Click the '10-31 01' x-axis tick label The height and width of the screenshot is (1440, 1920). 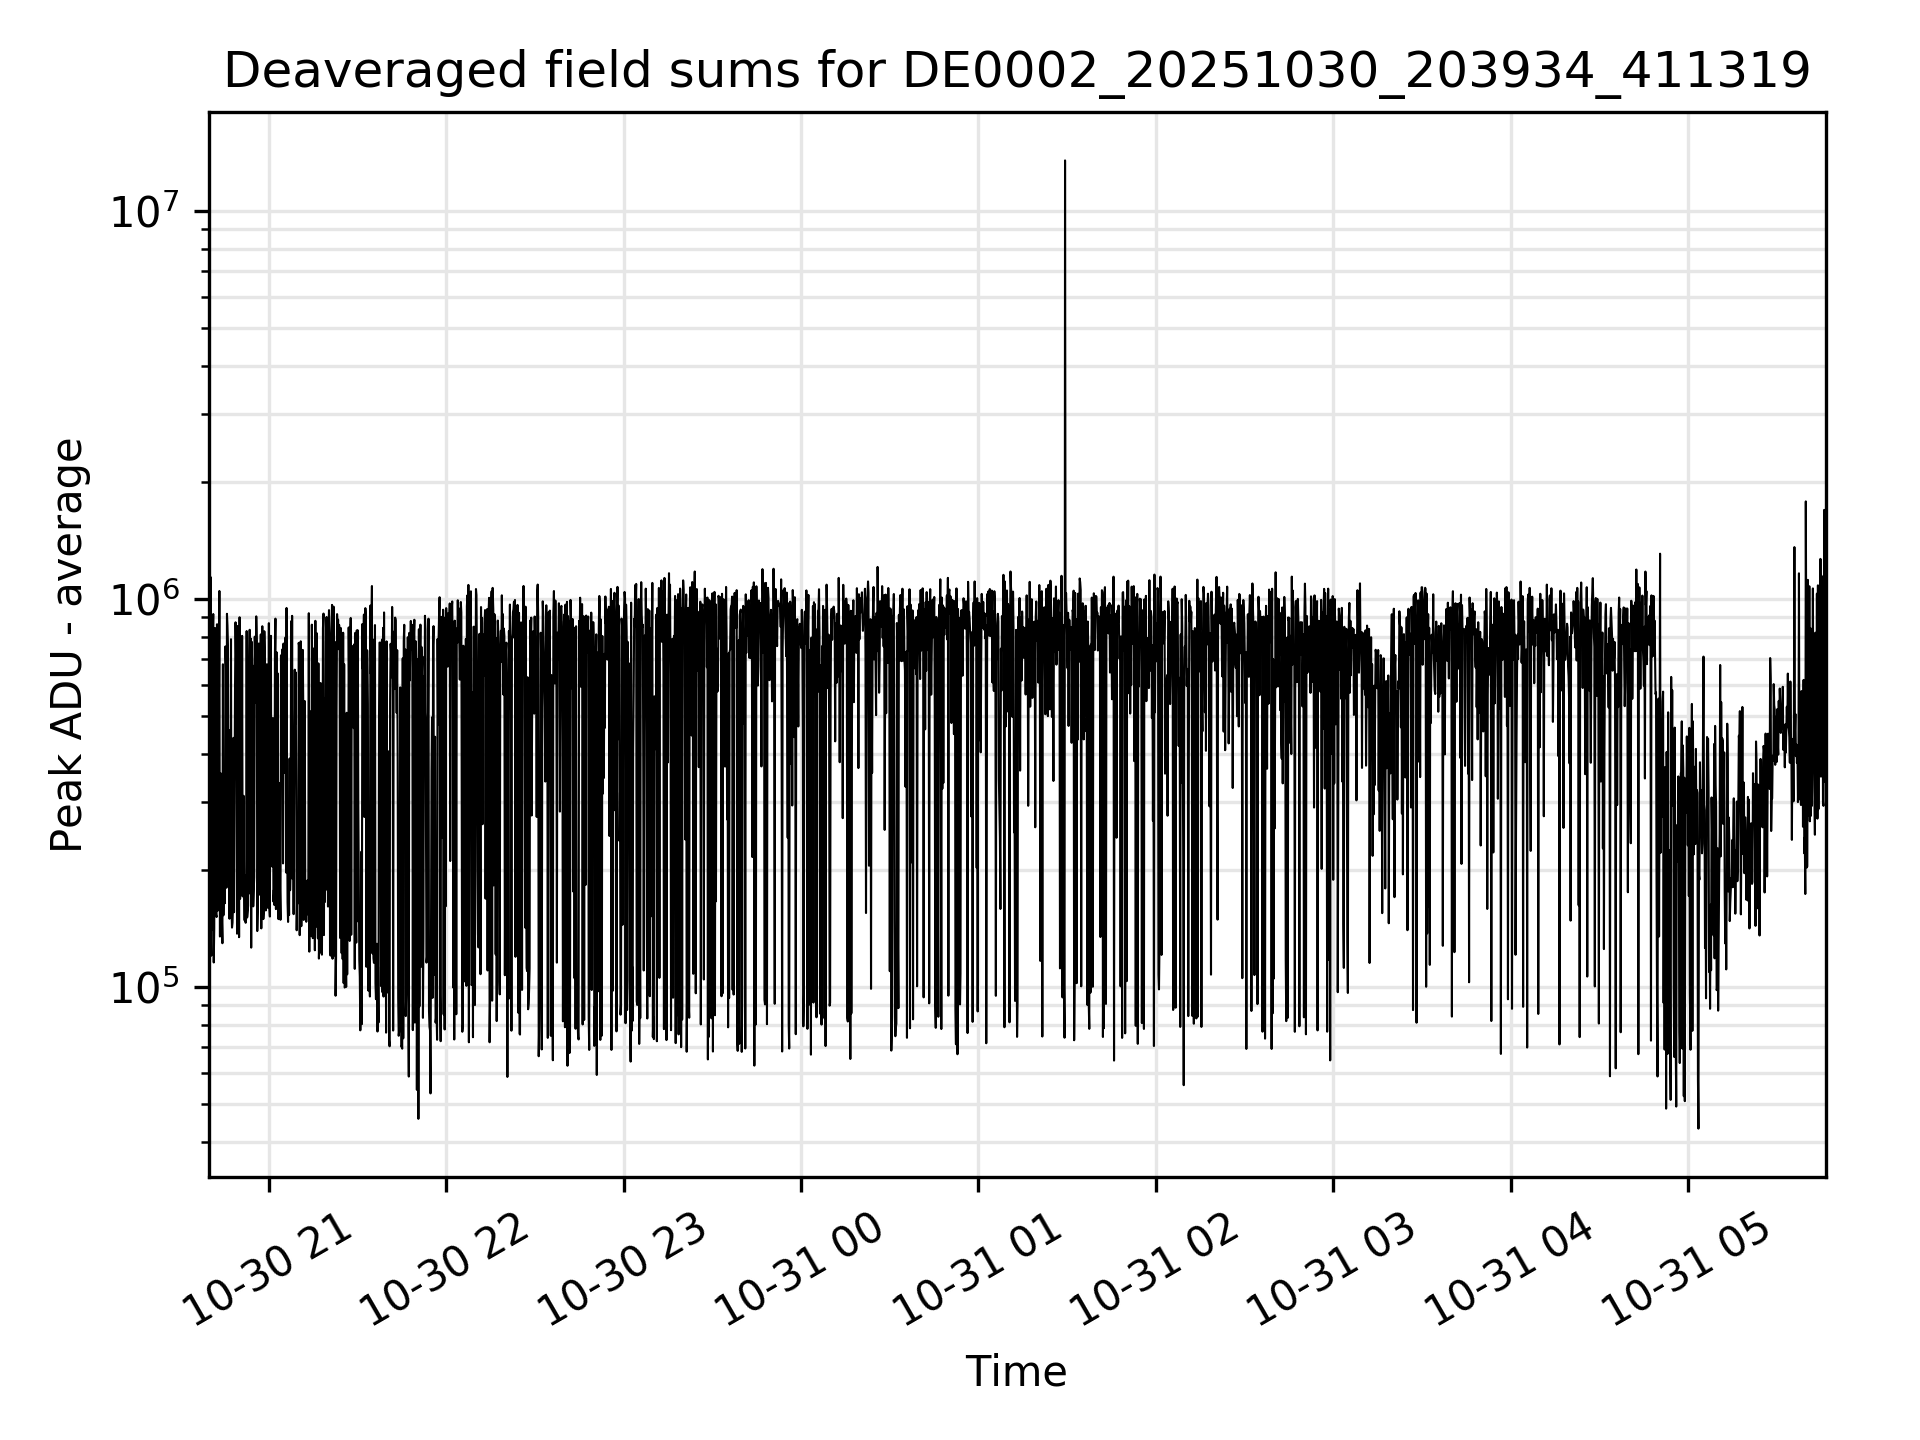pos(977,1270)
